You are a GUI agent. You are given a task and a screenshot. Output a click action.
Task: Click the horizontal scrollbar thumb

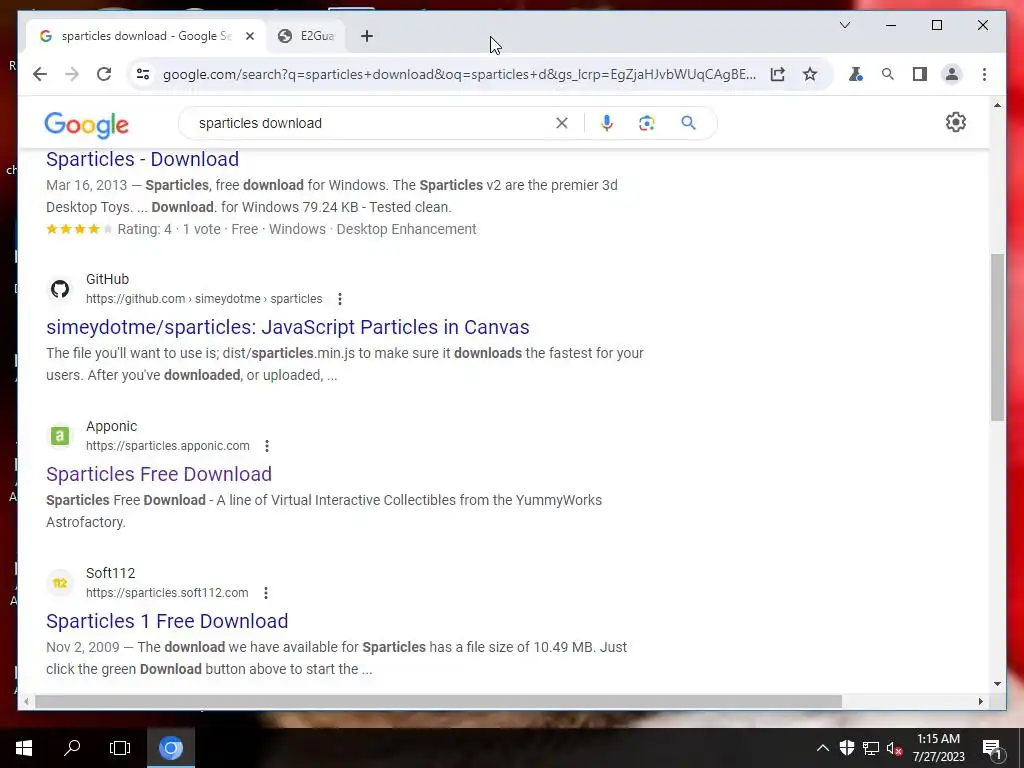(x=438, y=701)
